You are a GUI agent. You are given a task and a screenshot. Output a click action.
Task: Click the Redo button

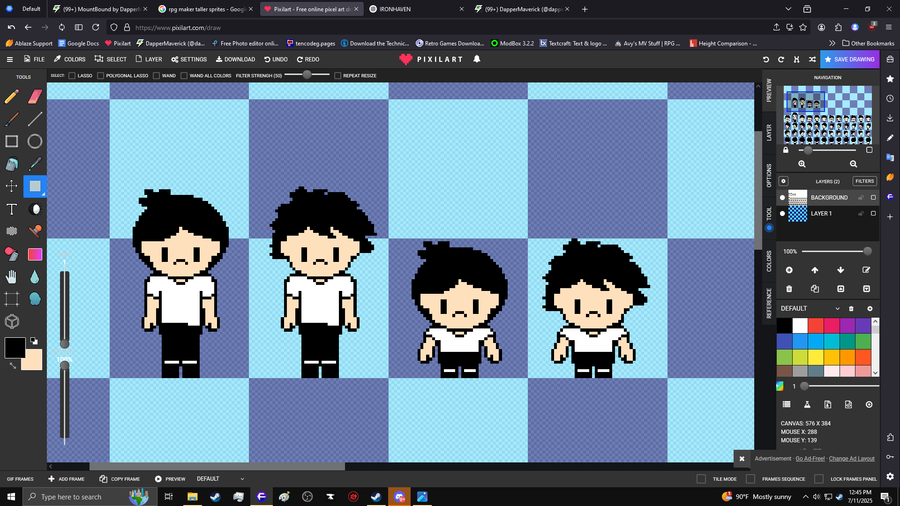pyautogui.click(x=308, y=59)
